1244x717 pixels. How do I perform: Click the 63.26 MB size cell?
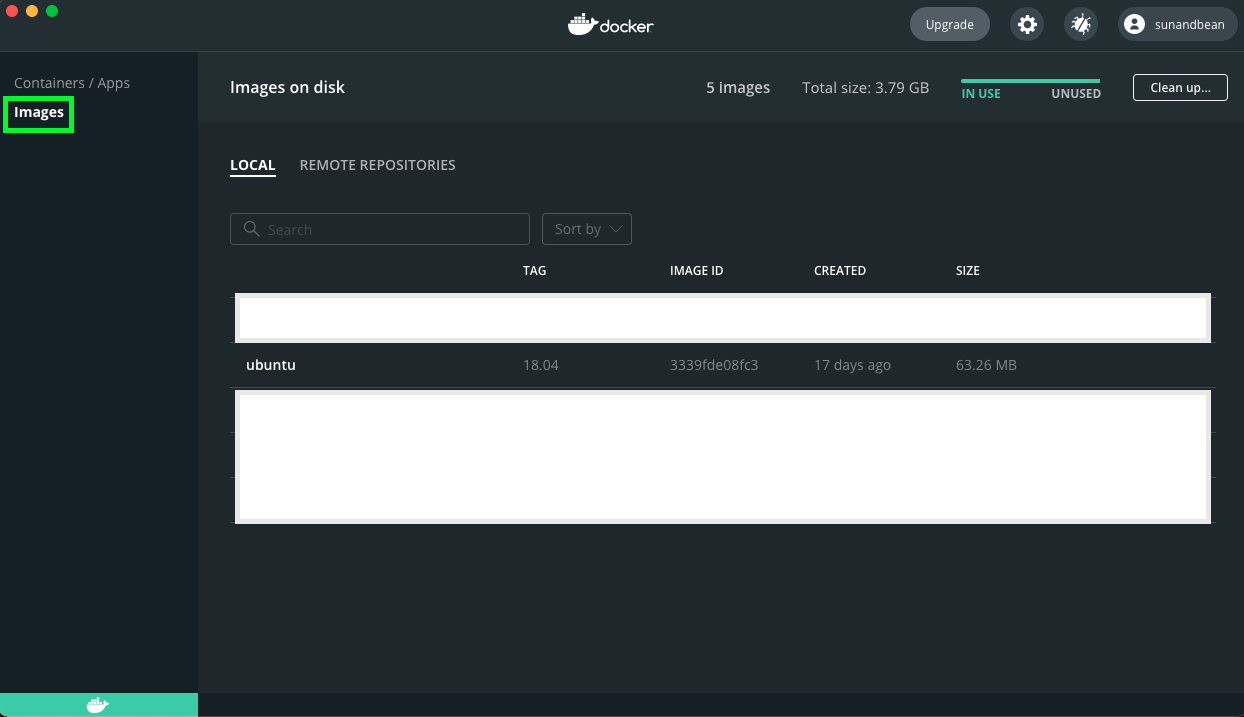coord(986,365)
